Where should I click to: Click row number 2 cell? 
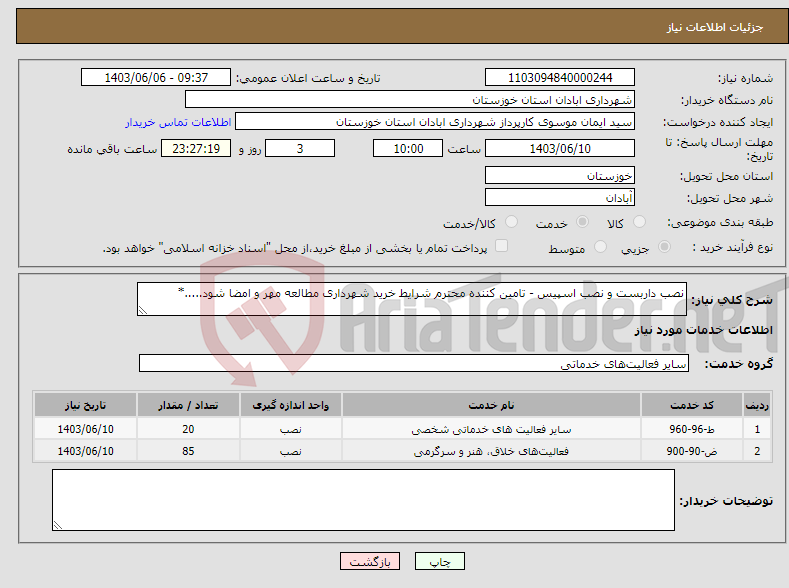click(757, 451)
